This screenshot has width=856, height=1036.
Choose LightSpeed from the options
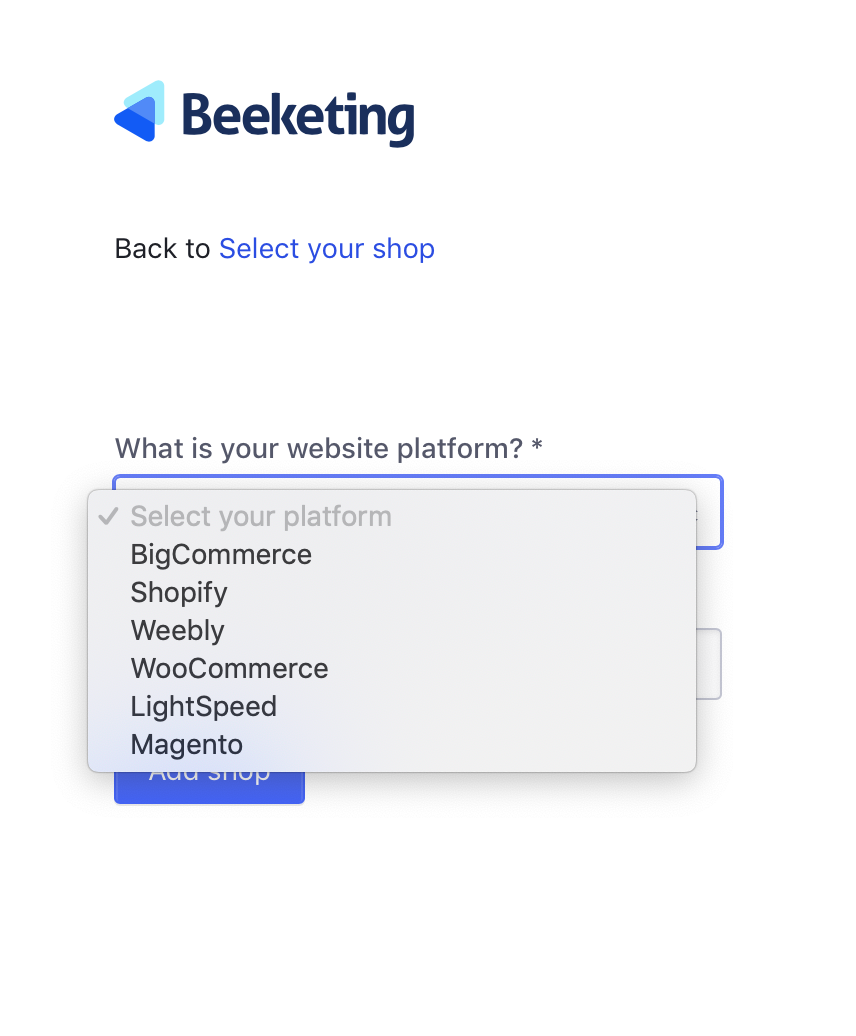pos(203,706)
